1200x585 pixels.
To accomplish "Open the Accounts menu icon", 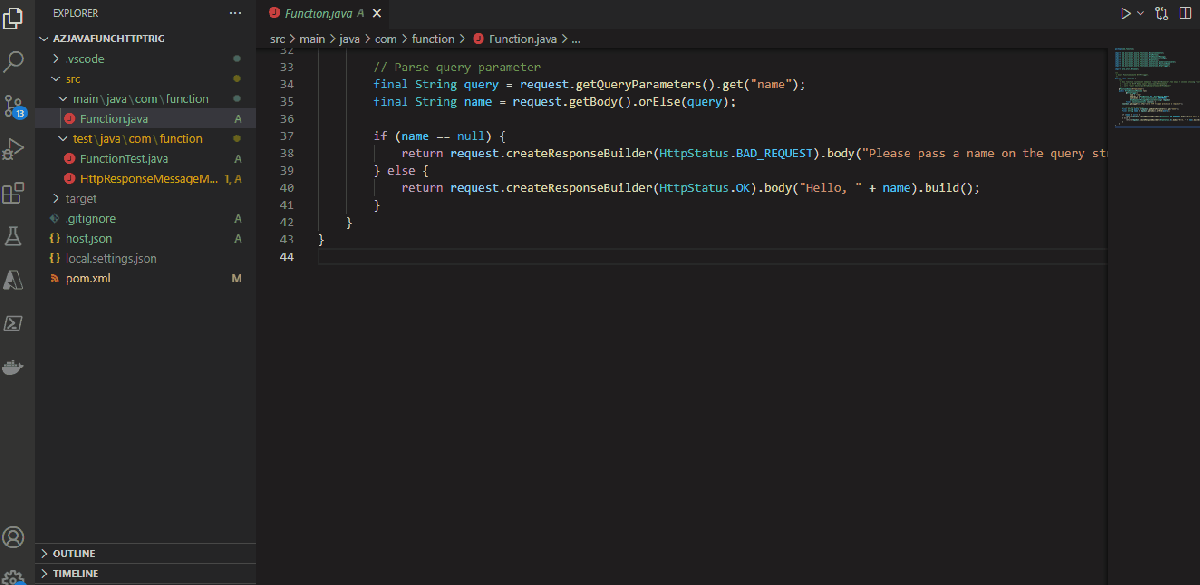I will point(14,537).
